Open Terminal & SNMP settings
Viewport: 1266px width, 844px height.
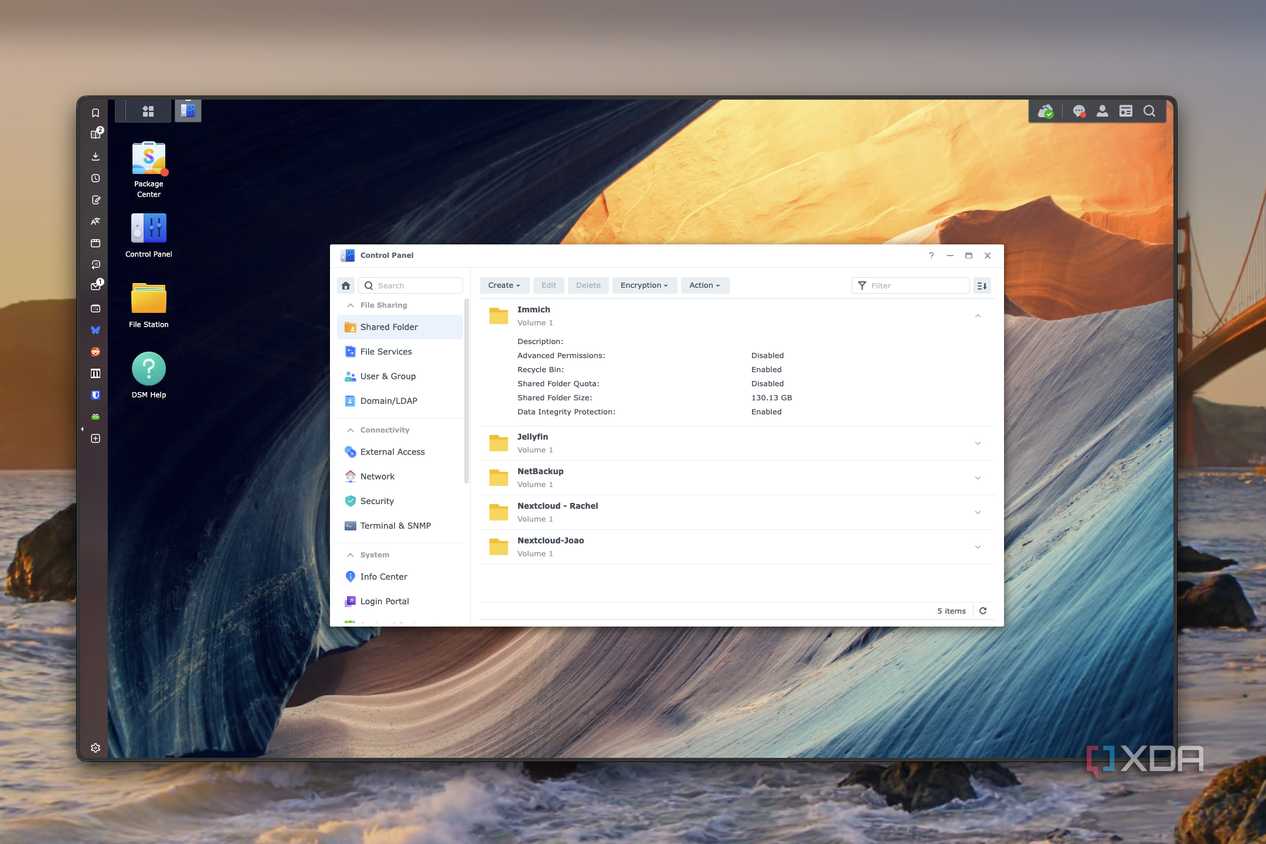400,526
